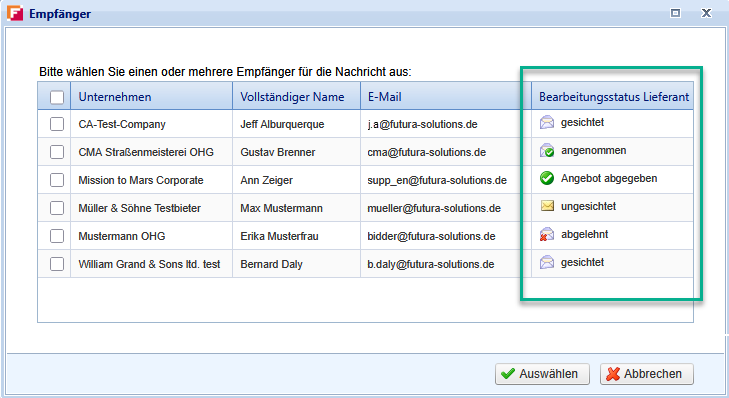Enable the Mustermann OHG row checkbox
The image size is (729, 398).
[x=57, y=236]
